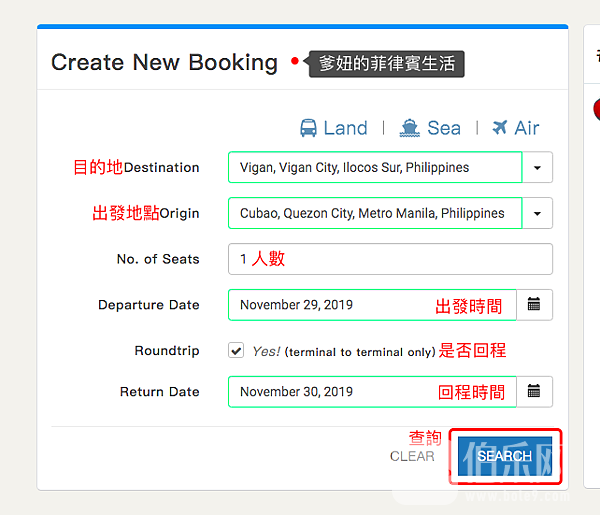The width and height of the screenshot is (600, 515).
Task: Select the Air text label
Action: [527, 128]
